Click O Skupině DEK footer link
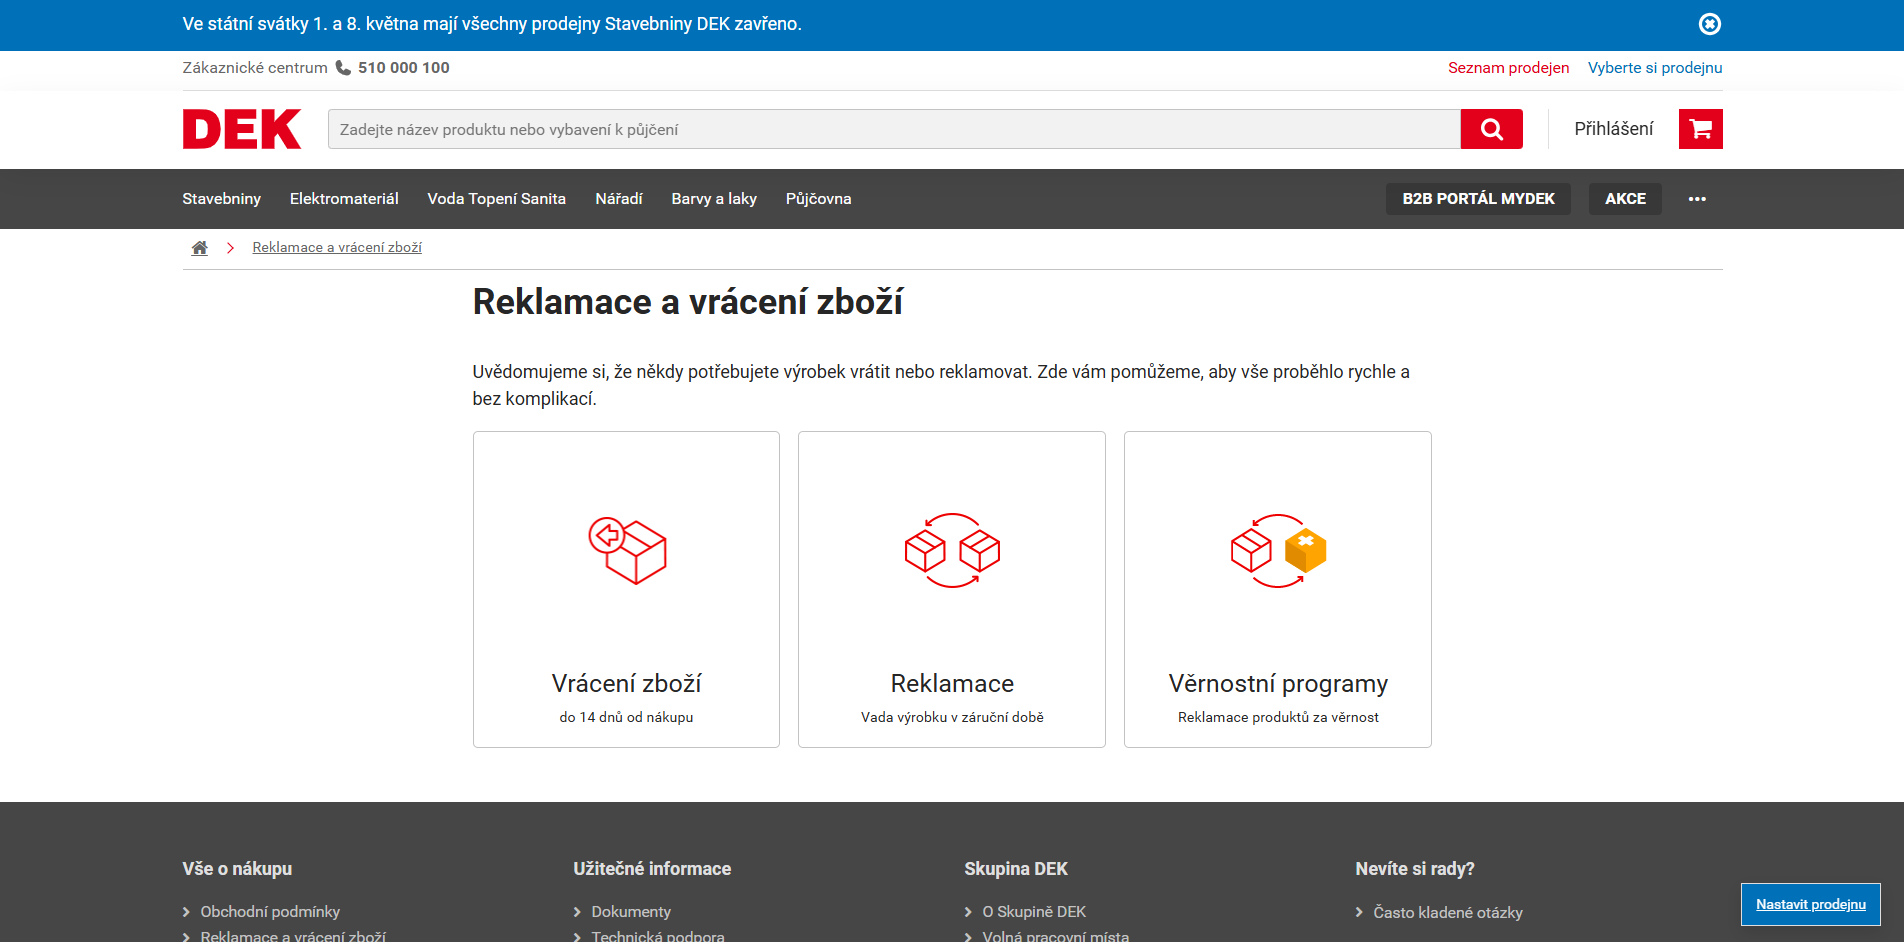The width and height of the screenshot is (1904, 942). coord(1034,912)
